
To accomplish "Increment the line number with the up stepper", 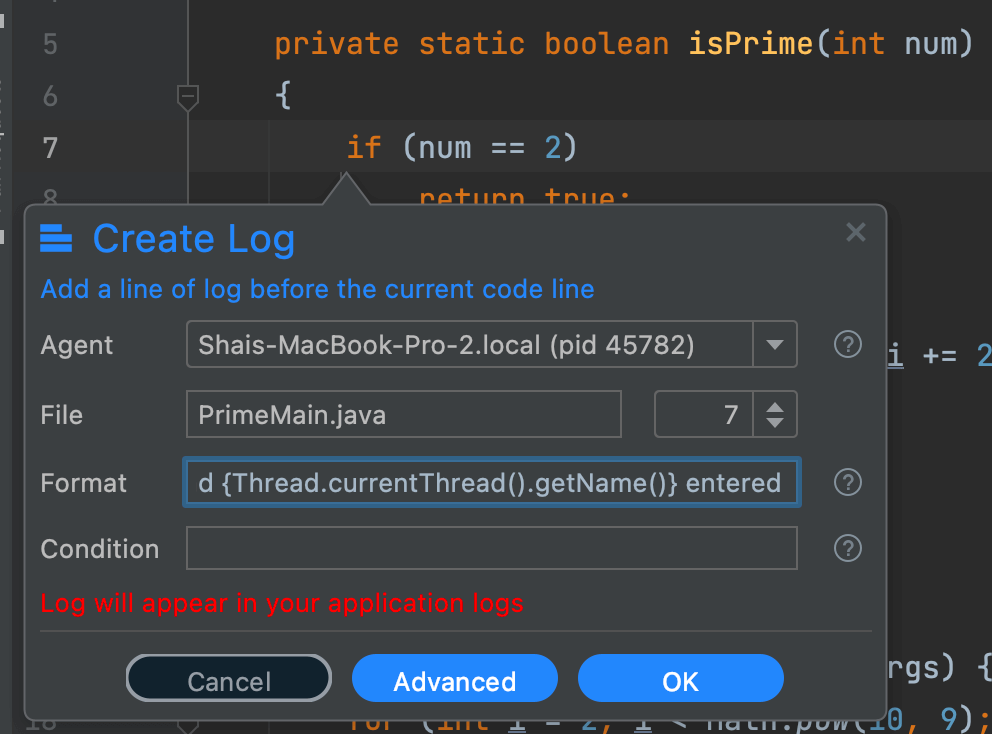I will tap(775, 407).
